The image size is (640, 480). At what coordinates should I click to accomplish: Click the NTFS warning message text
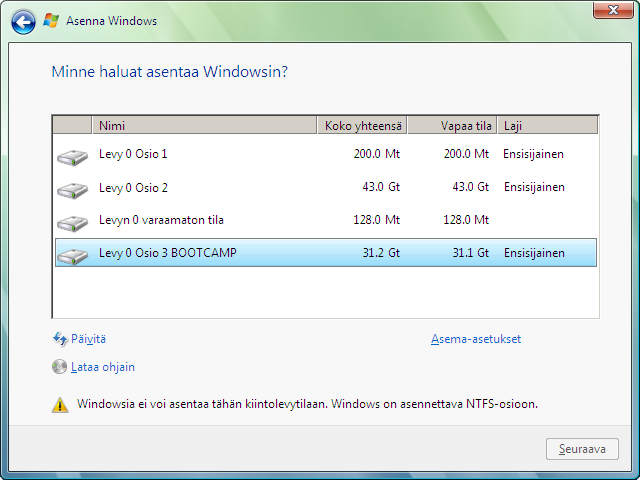[307, 404]
